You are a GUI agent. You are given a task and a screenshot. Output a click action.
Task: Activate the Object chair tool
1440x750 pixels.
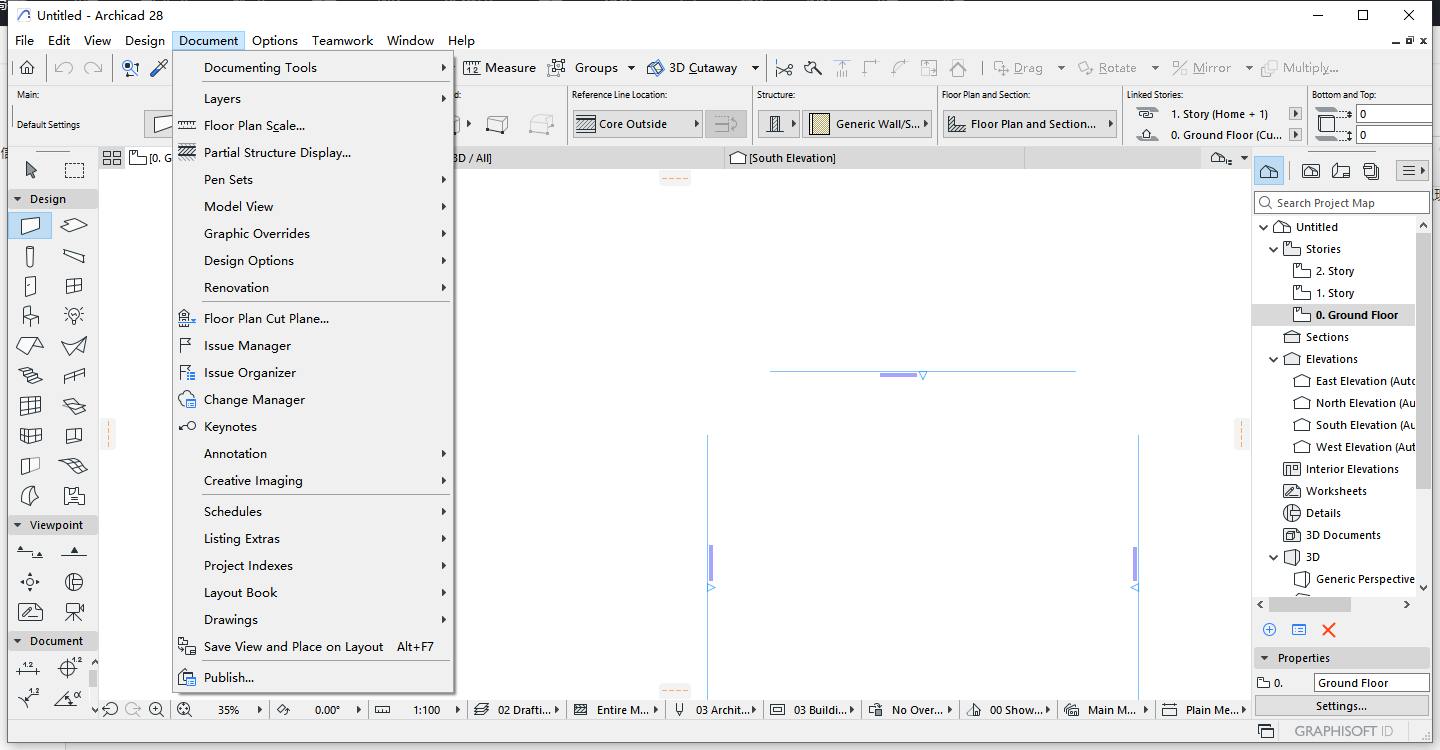tap(30, 316)
